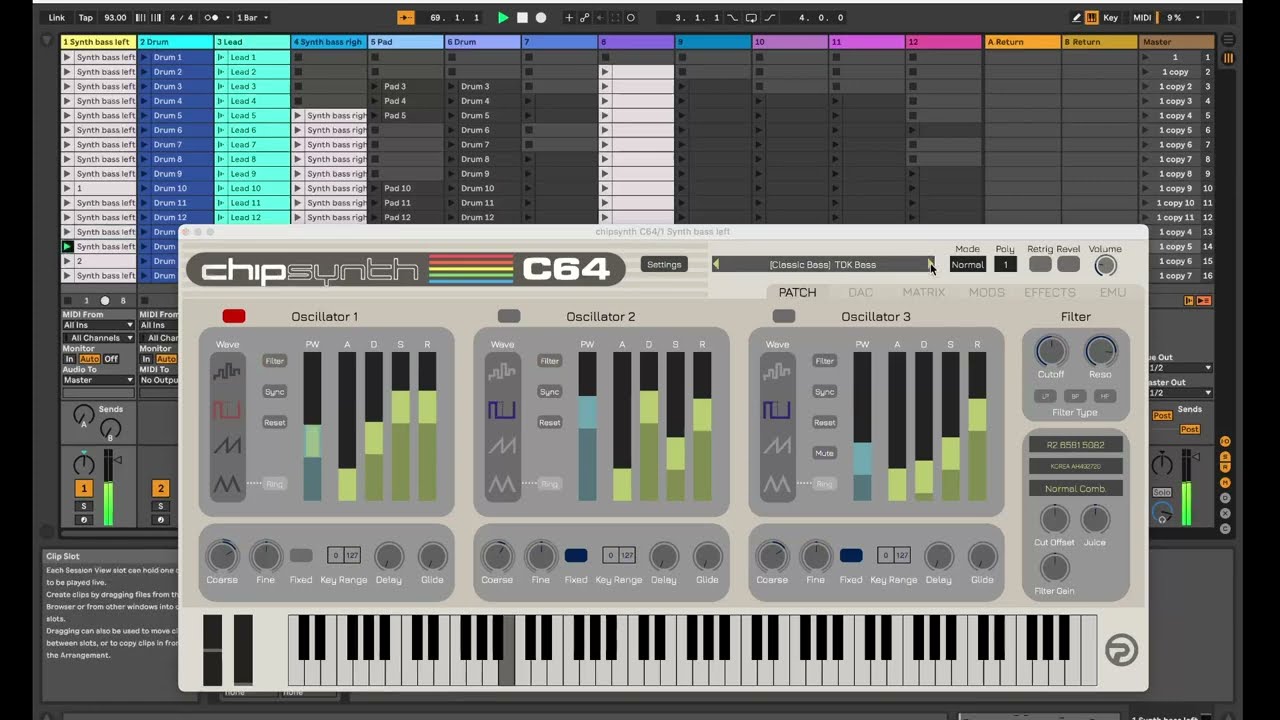Switch to the DAC tab

click(x=861, y=292)
